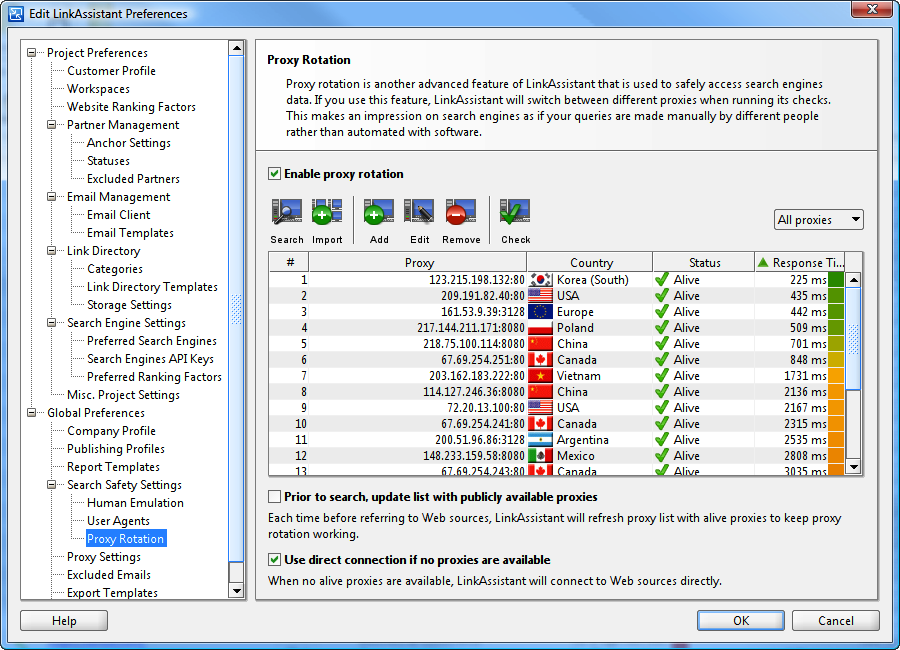Click the Poland flag icon
The image size is (900, 650).
tap(540, 328)
